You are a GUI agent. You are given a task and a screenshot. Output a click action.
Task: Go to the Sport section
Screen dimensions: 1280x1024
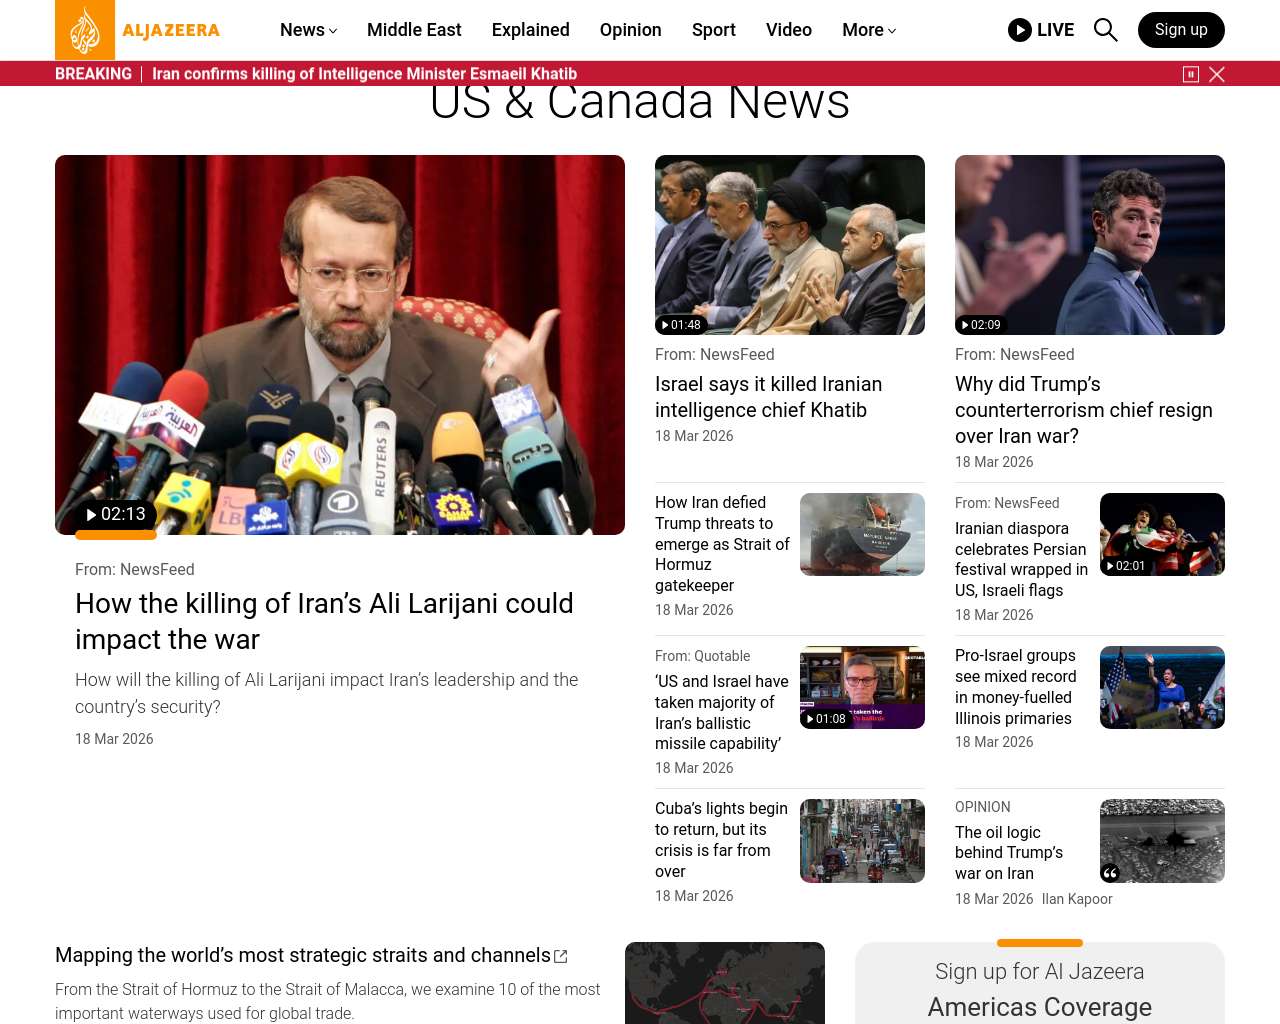(713, 30)
